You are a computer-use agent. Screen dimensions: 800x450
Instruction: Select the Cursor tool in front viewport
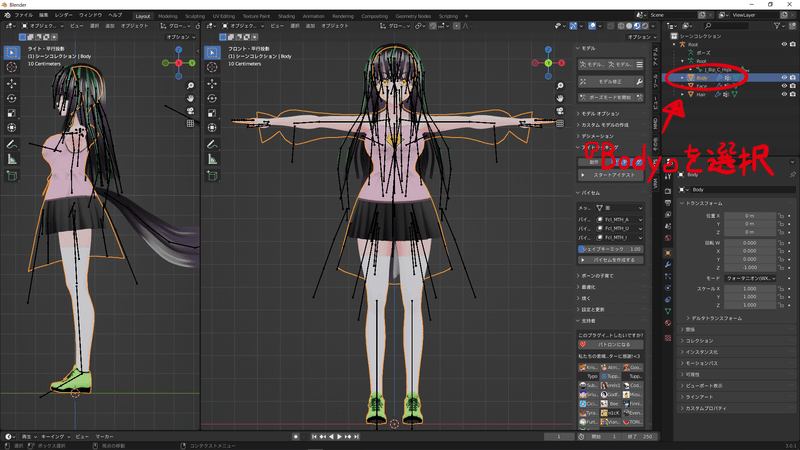[x=212, y=67]
